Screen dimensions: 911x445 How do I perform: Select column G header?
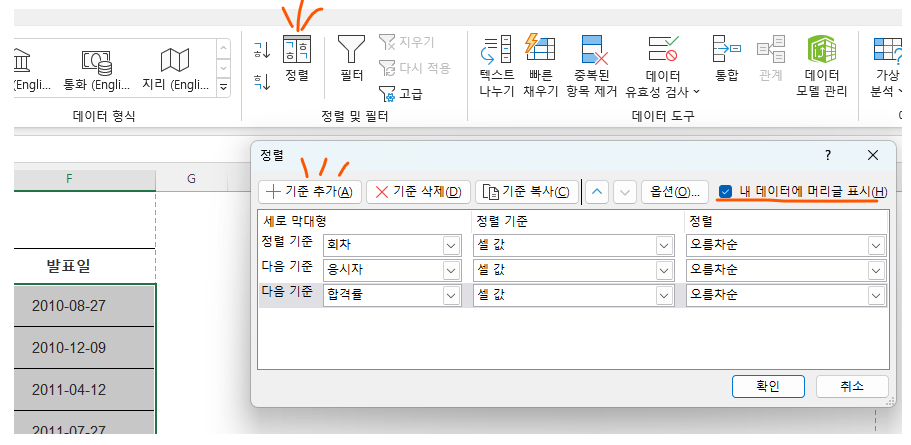191,180
